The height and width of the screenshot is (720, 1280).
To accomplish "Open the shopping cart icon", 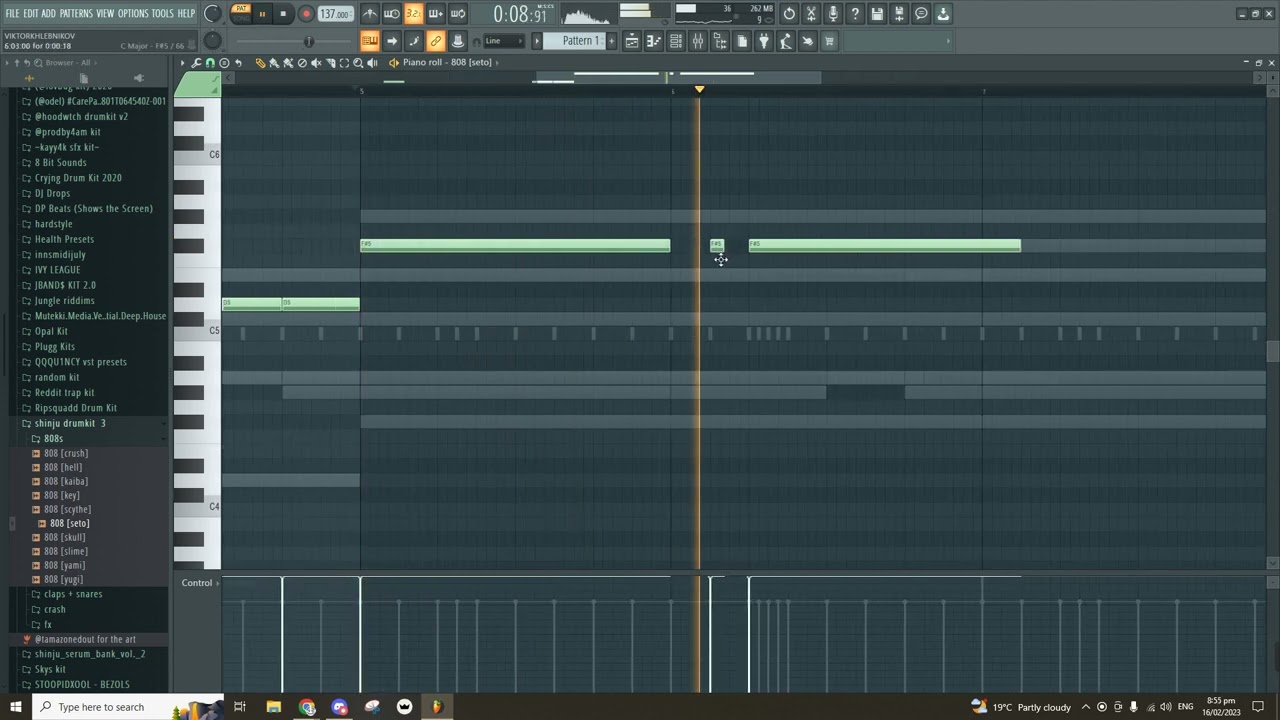I will tap(829, 41).
